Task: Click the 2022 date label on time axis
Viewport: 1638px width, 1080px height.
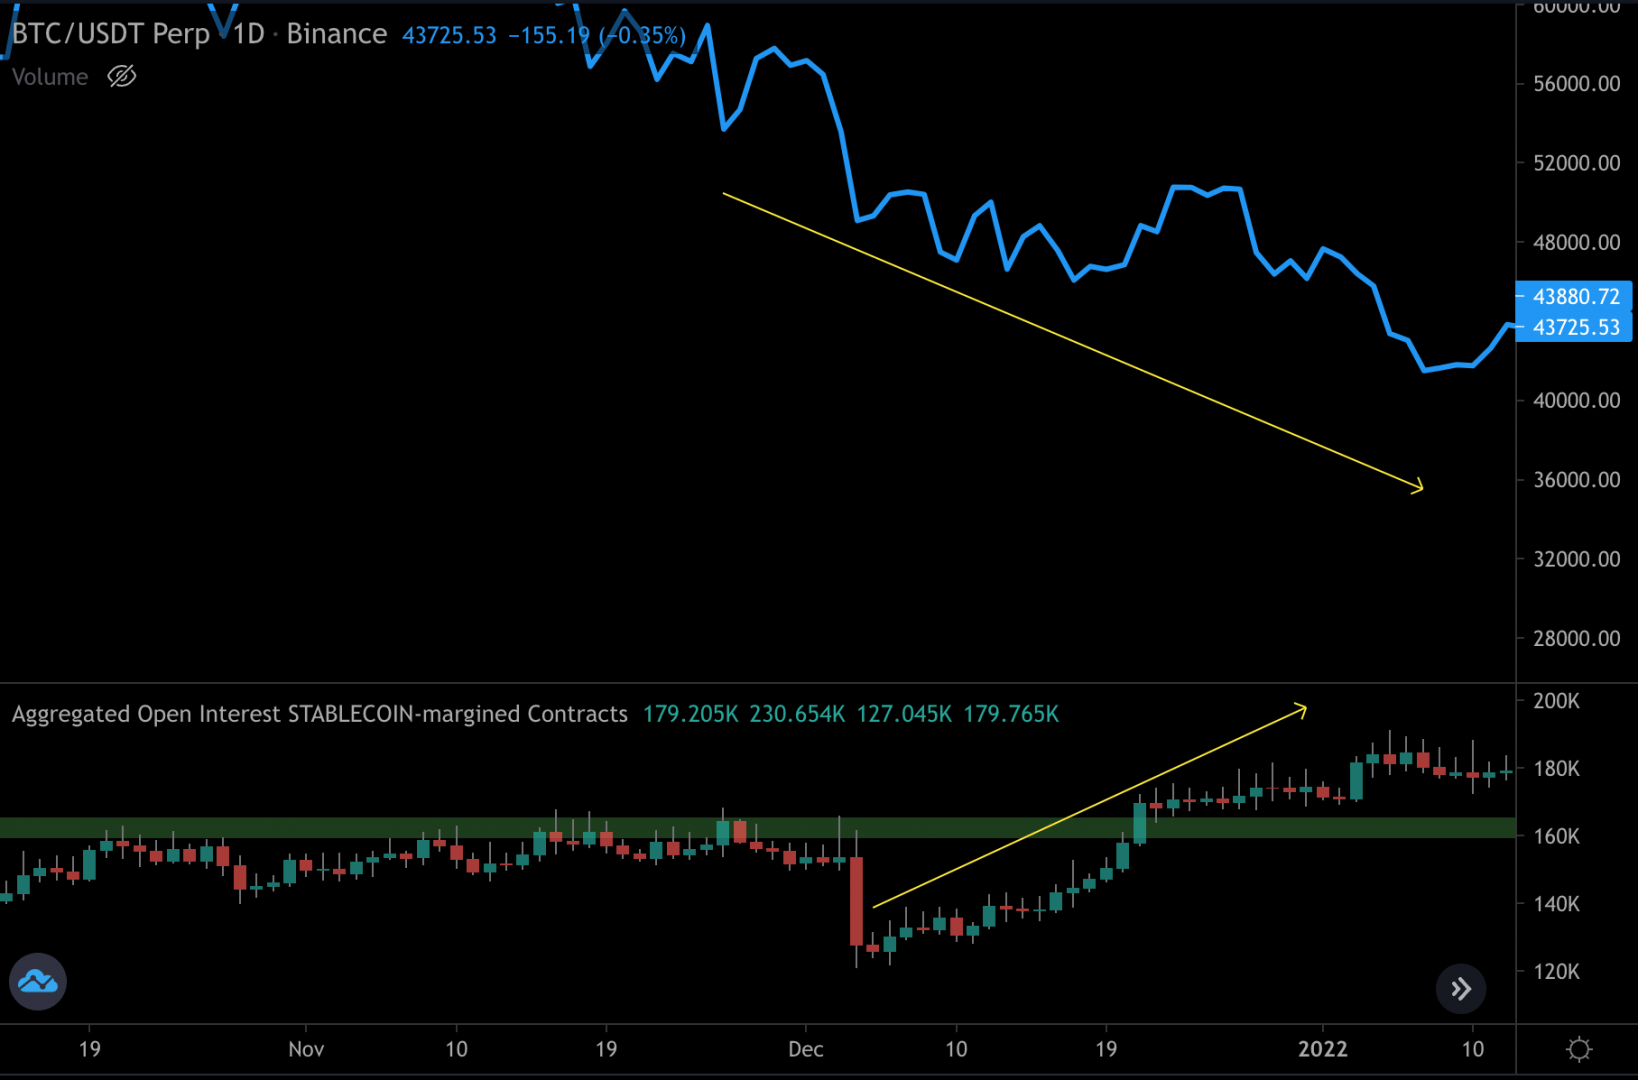Action: pos(1323,1049)
